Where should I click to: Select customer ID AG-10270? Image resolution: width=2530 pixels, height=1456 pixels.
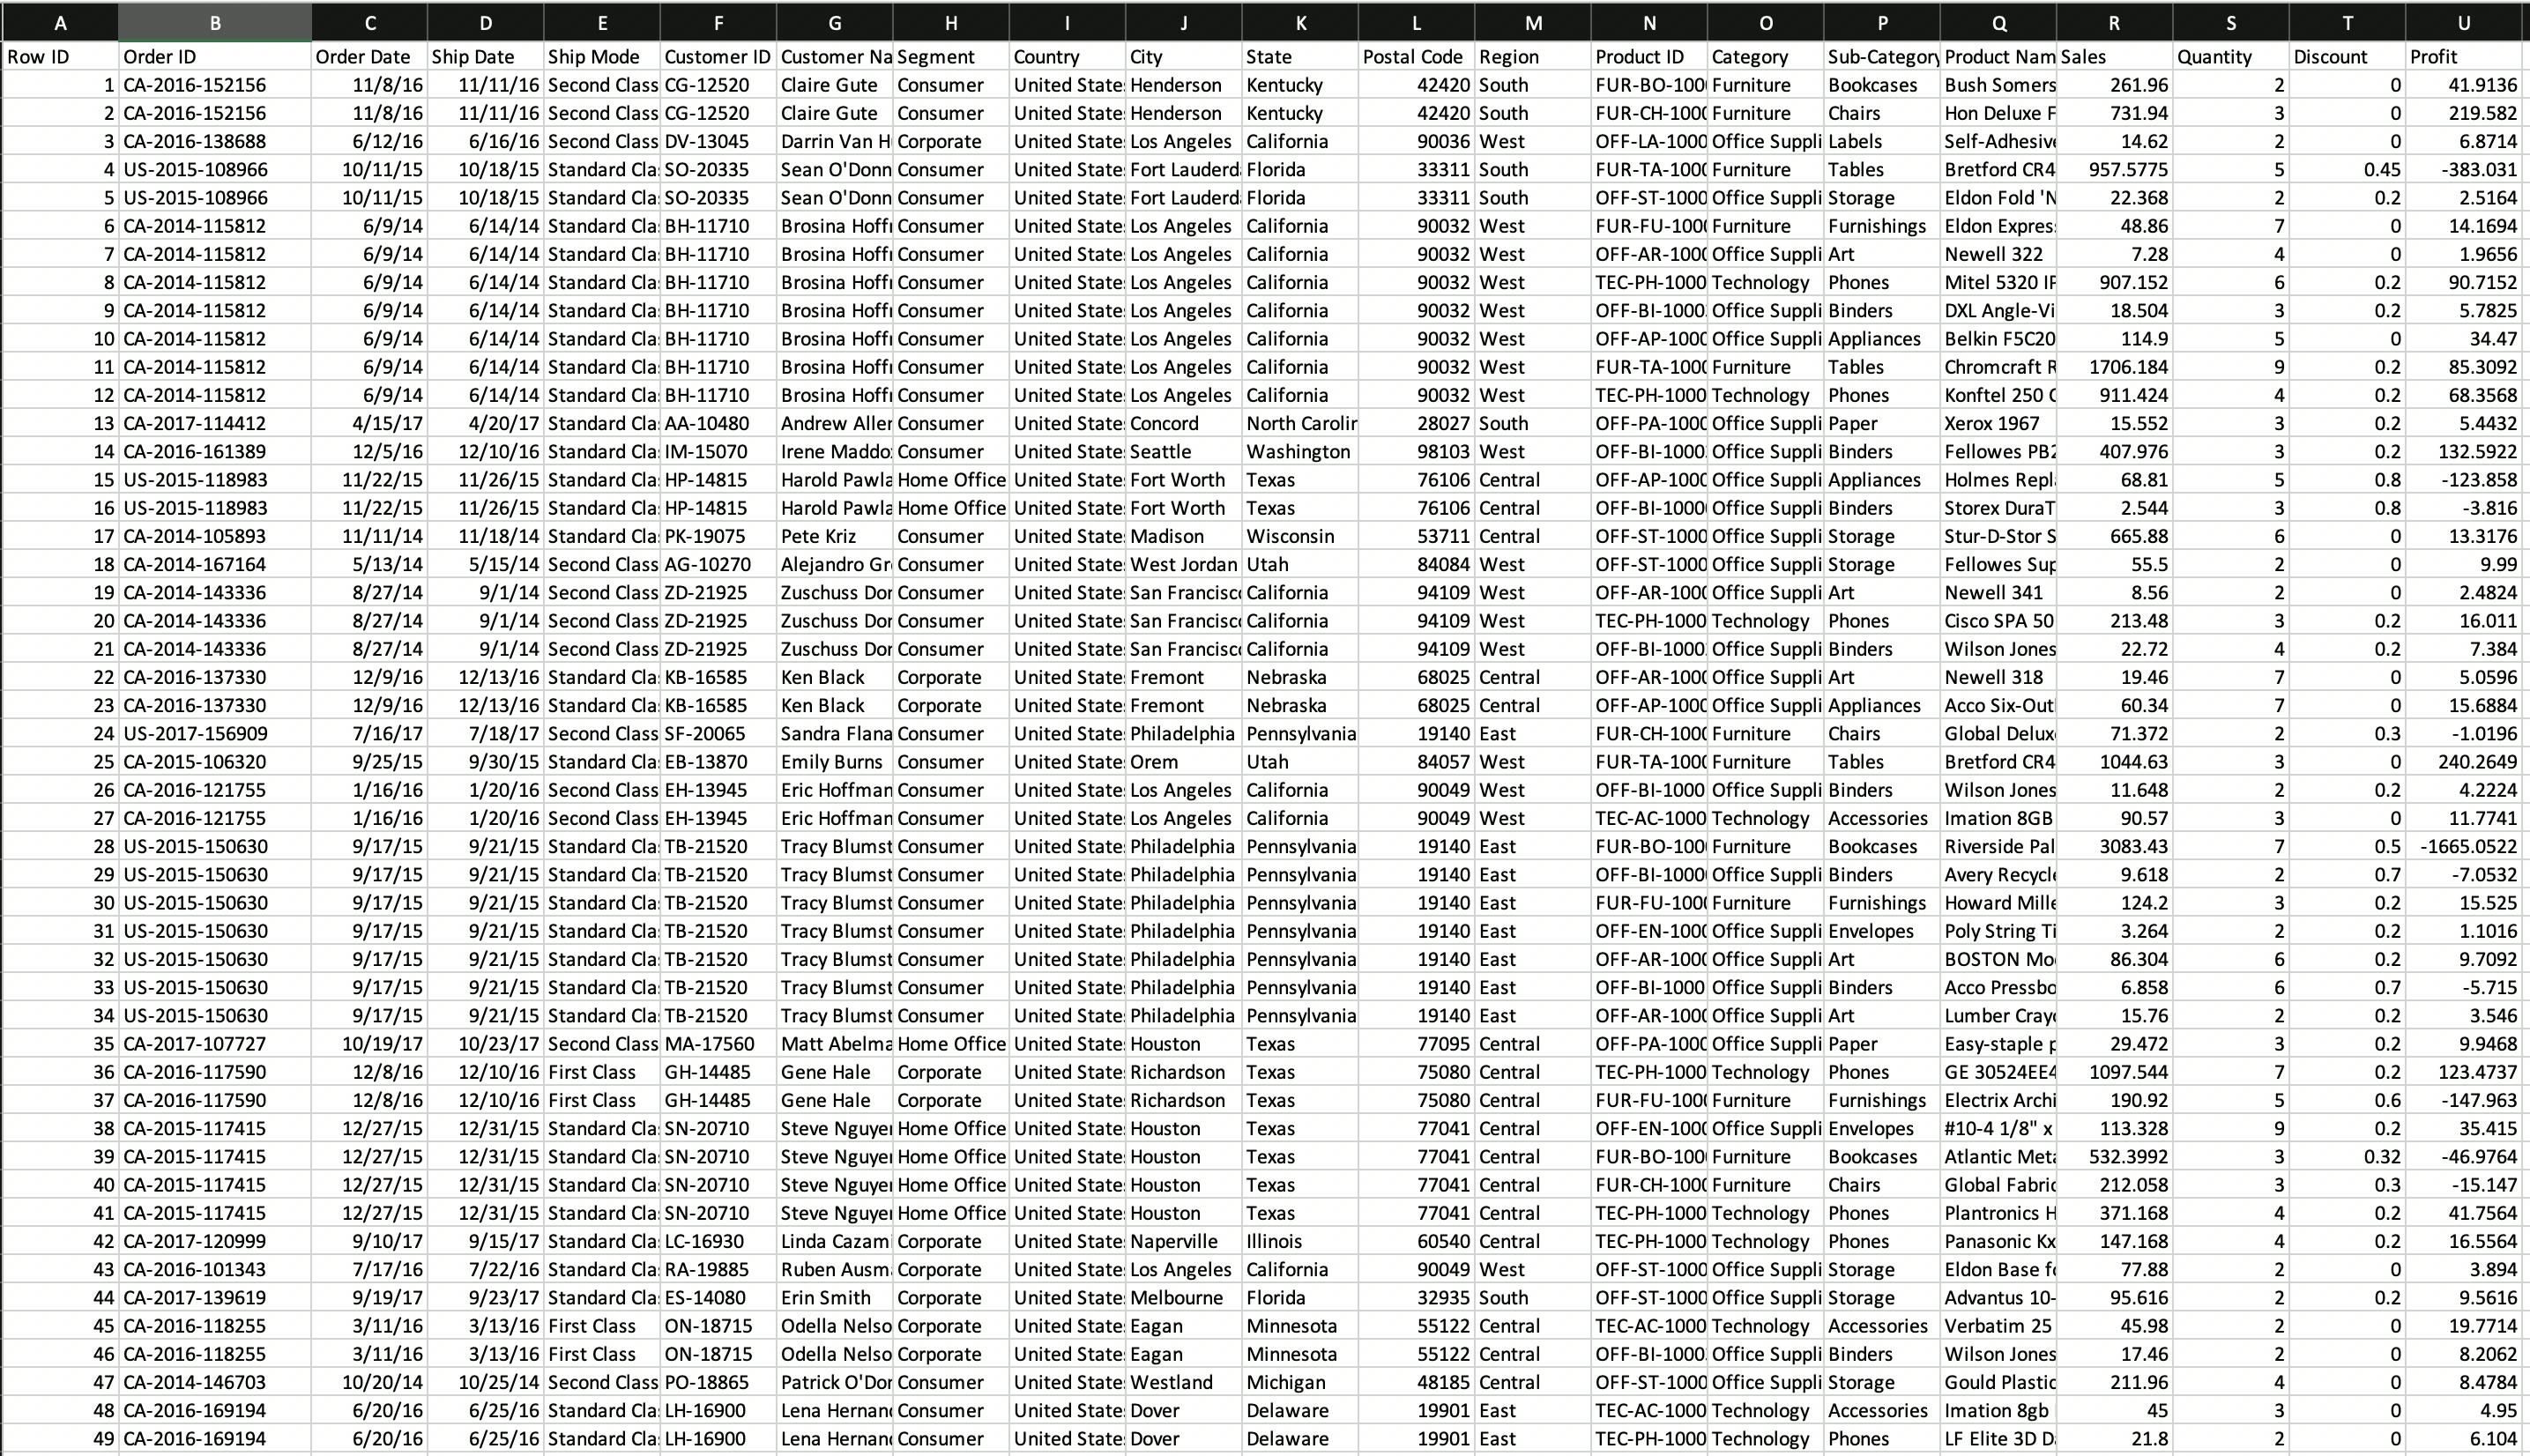pyautogui.click(x=718, y=564)
